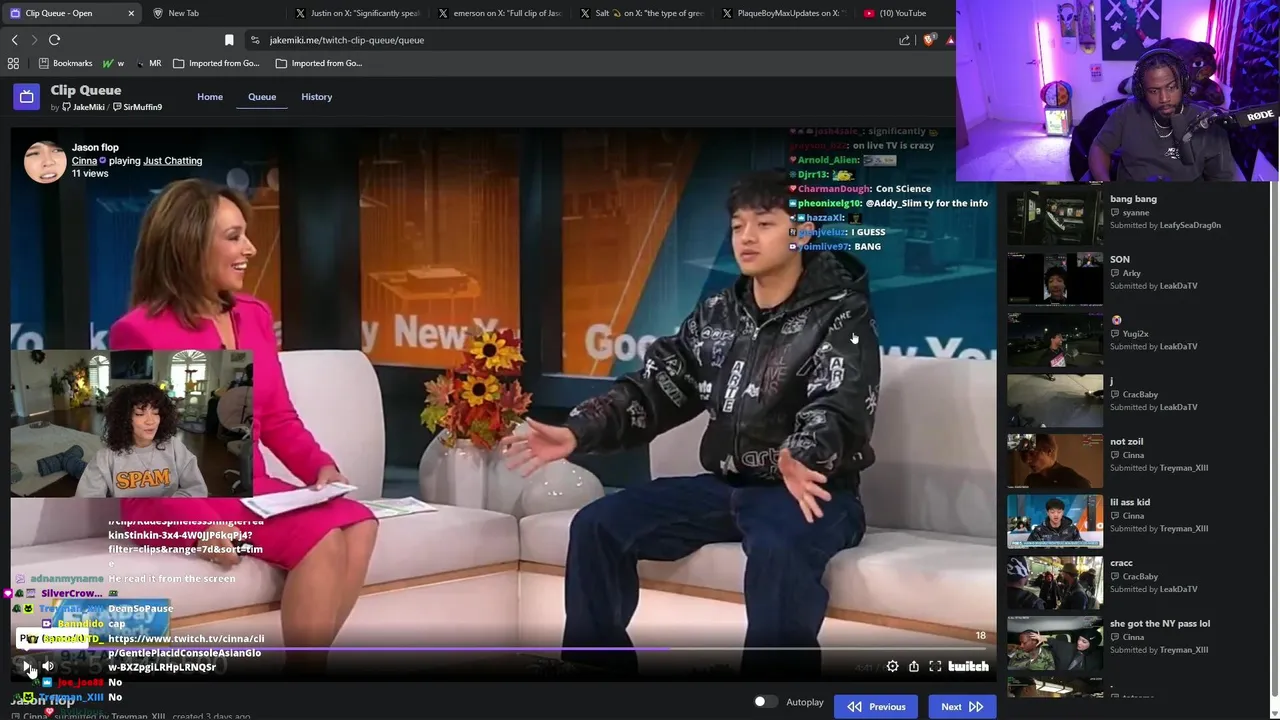1280x720 pixels.
Task: Reload the page with refresh icon
Action: click(54, 40)
